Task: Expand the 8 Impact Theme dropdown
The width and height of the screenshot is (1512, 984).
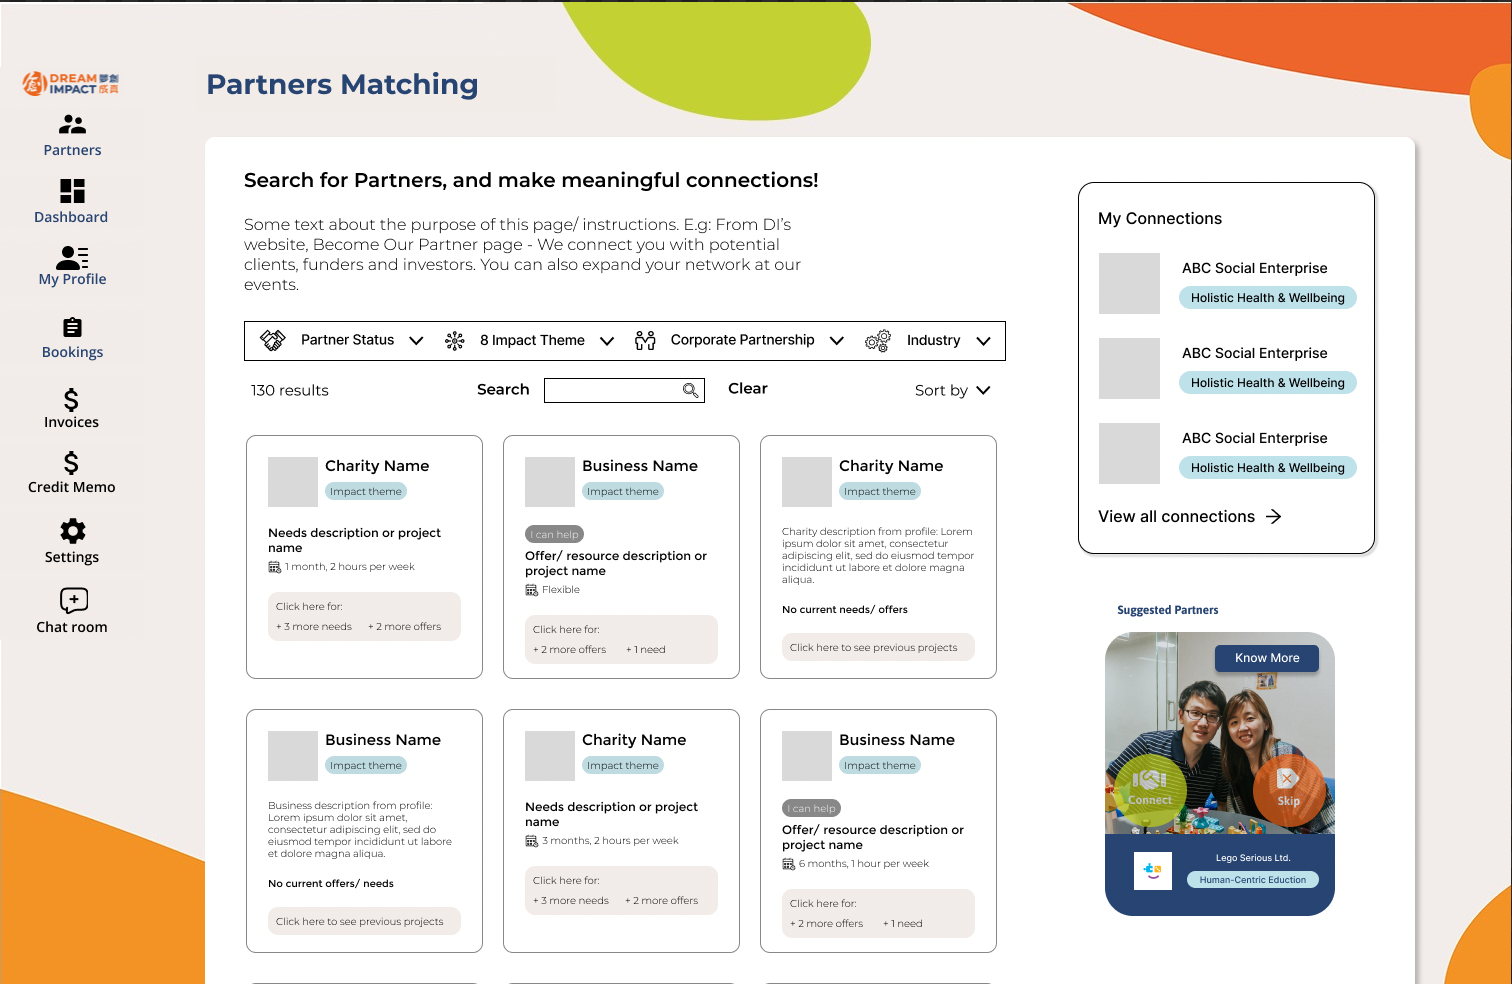Action: coord(606,341)
